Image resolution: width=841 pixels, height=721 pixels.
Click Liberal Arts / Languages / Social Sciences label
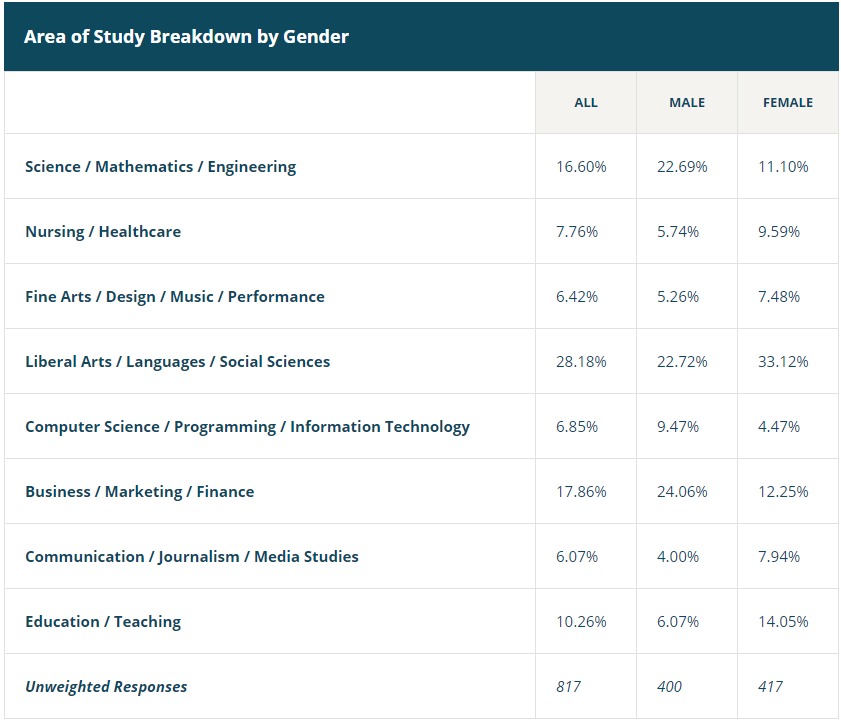[x=177, y=362]
